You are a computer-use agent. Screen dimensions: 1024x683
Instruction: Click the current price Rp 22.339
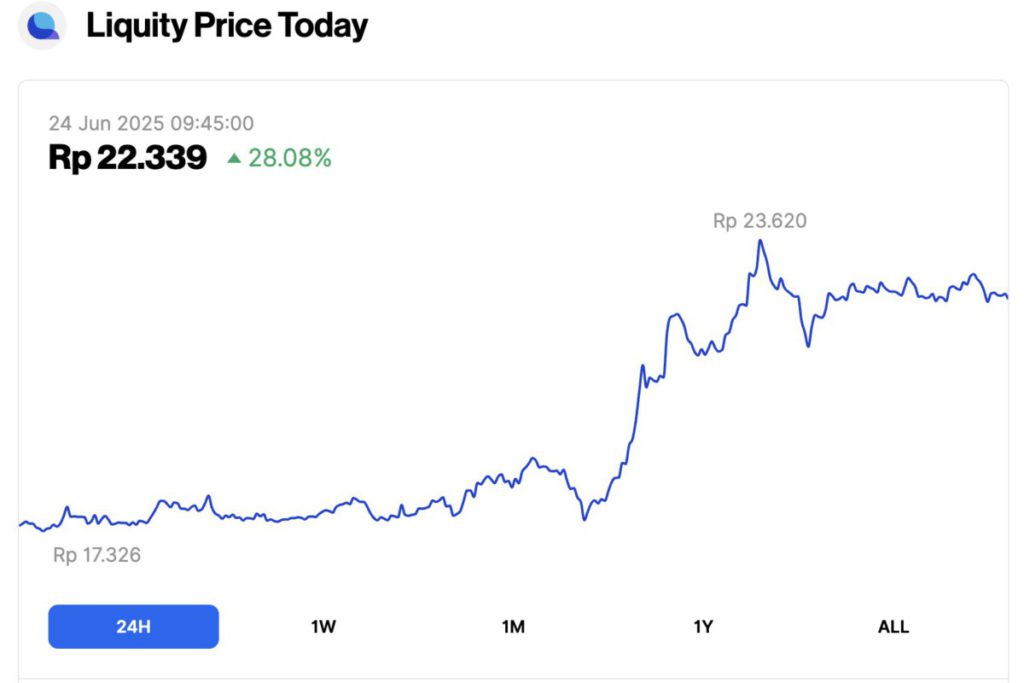pyautogui.click(x=128, y=157)
